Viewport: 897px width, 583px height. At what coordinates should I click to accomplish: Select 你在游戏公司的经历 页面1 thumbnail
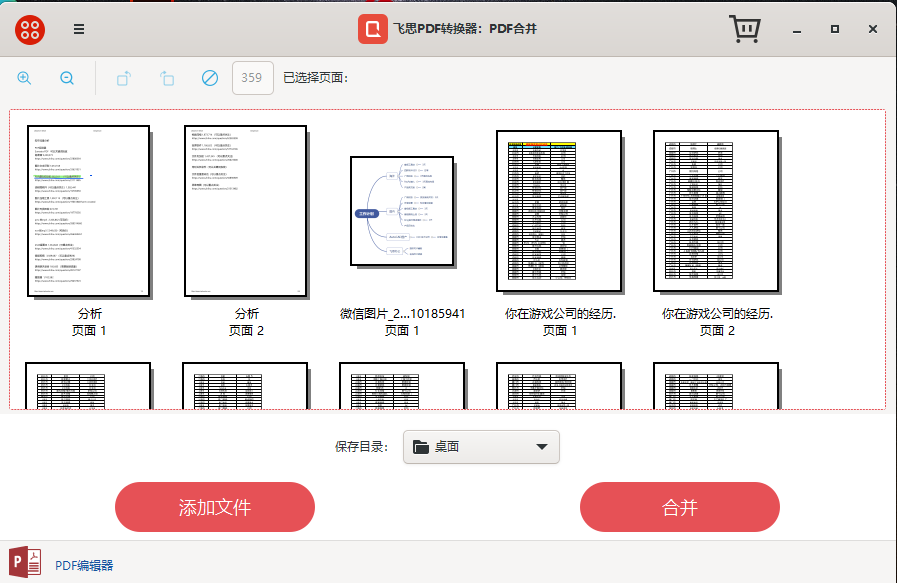click(559, 210)
